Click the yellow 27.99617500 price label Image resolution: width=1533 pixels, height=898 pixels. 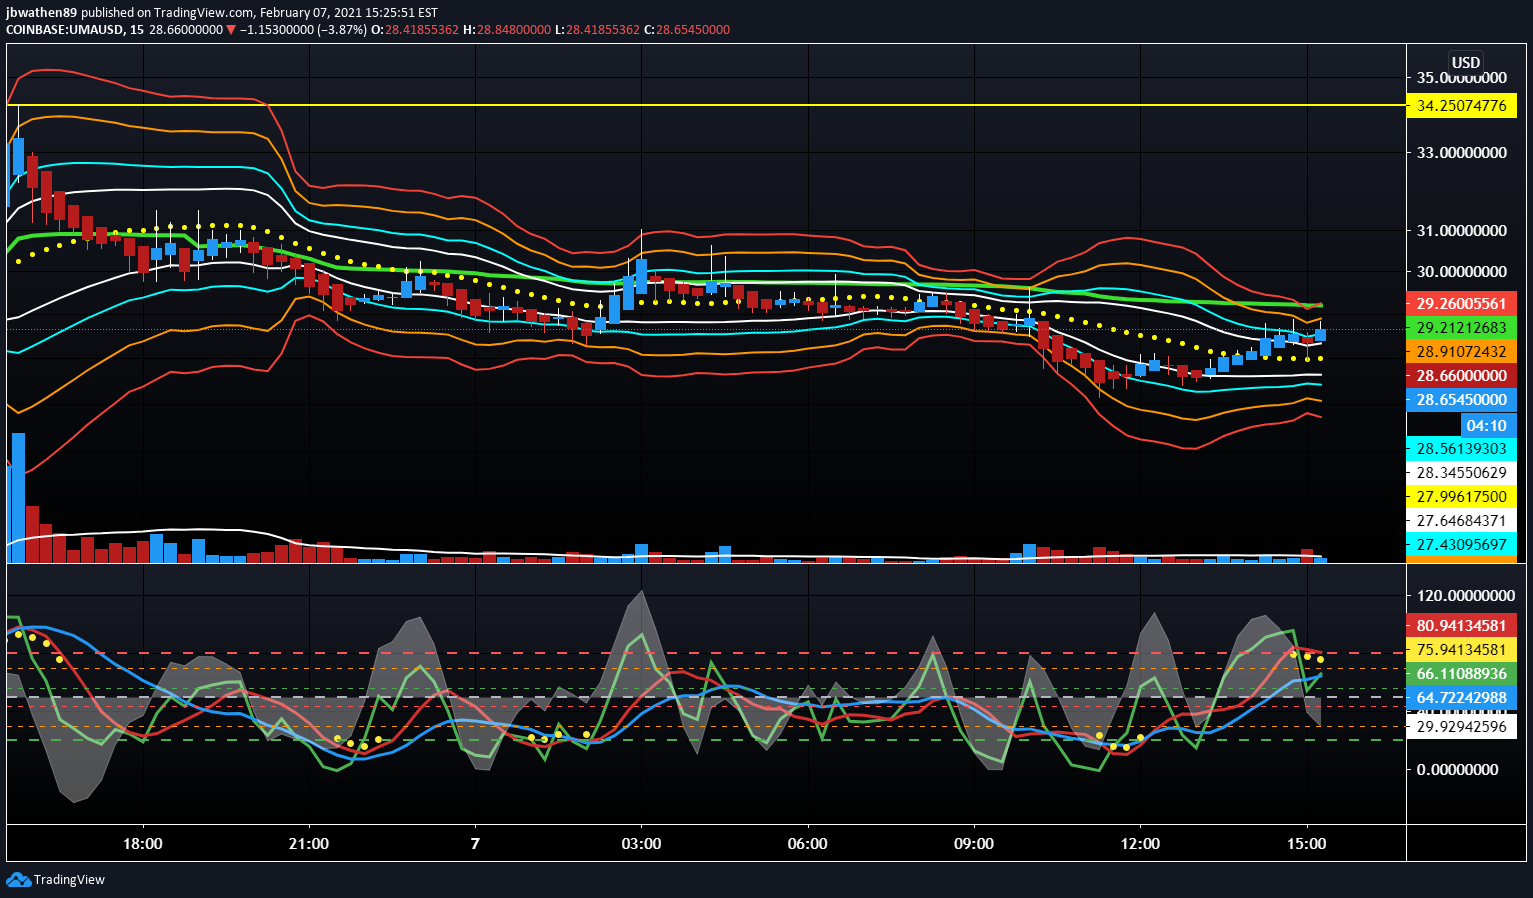coord(1461,497)
